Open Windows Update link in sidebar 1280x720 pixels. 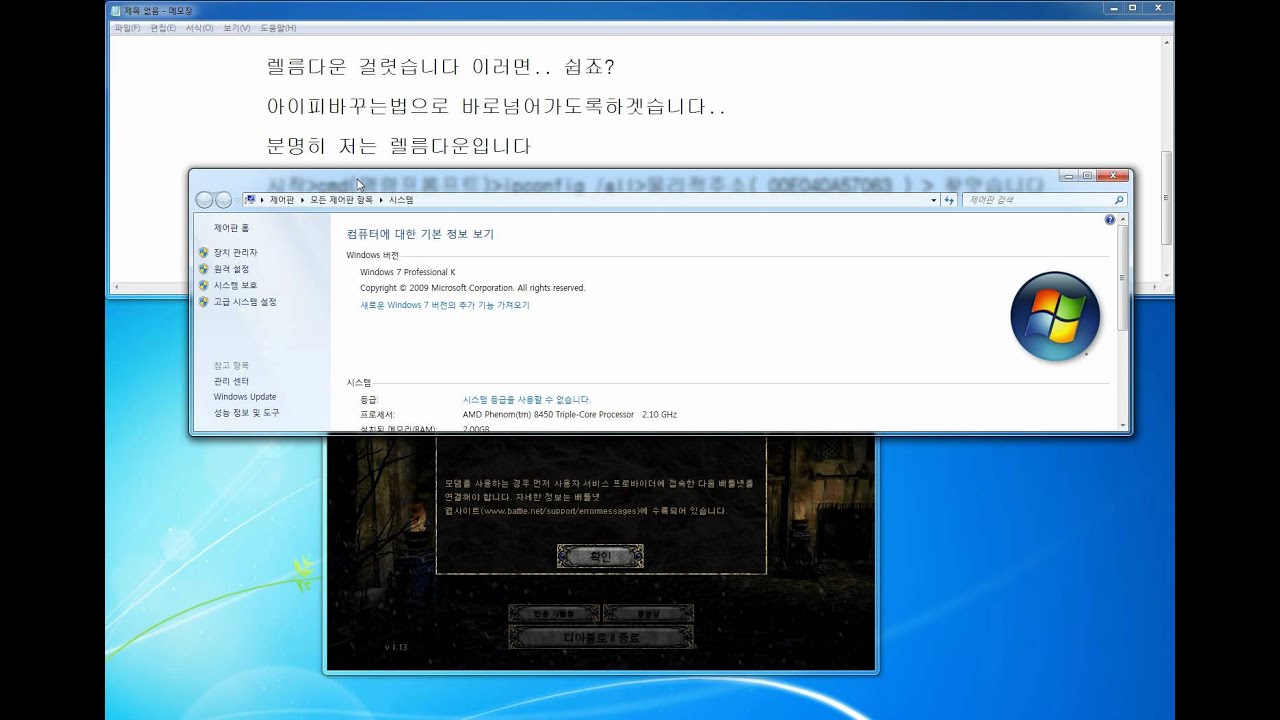click(x=245, y=397)
